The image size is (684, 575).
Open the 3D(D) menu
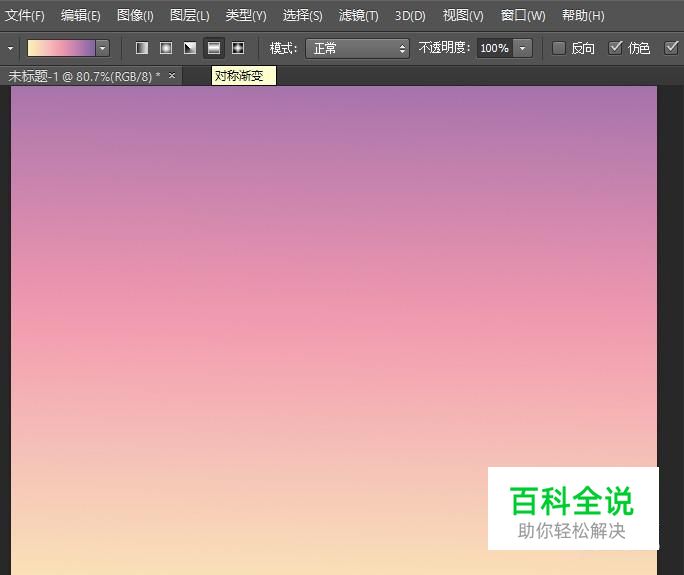(410, 16)
